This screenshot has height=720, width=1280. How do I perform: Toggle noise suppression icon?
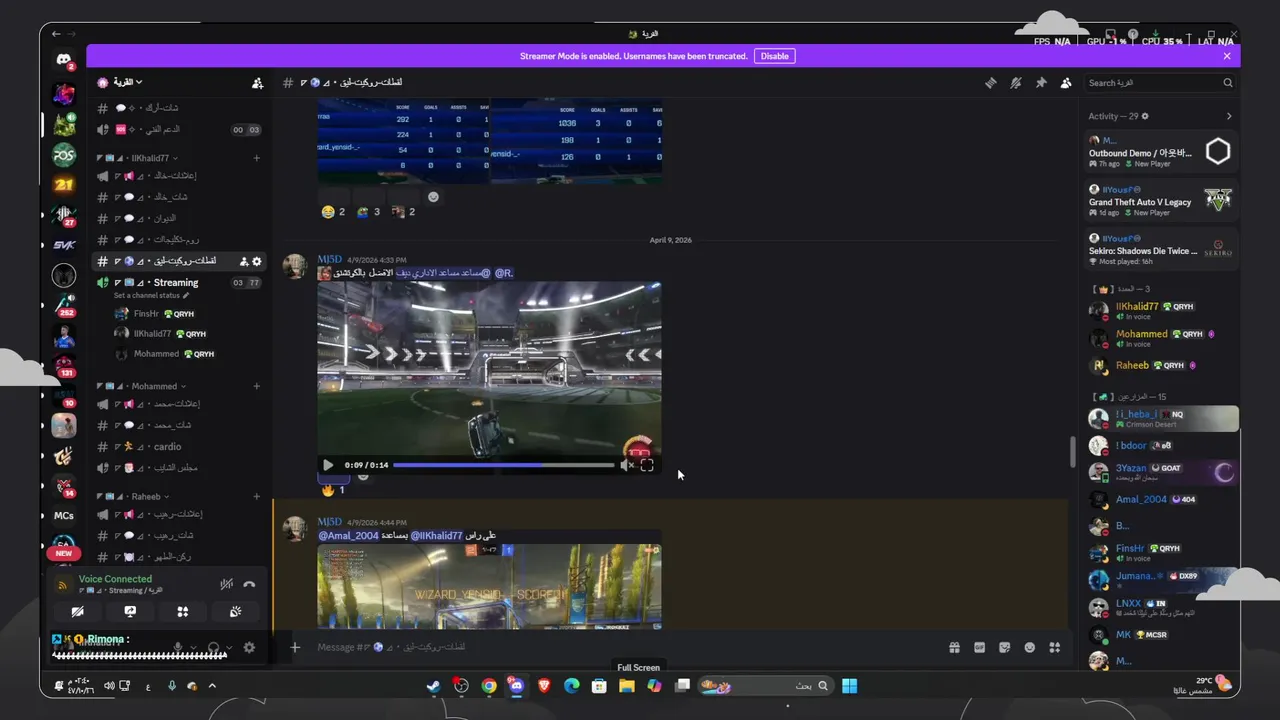click(x=227, y=584)
